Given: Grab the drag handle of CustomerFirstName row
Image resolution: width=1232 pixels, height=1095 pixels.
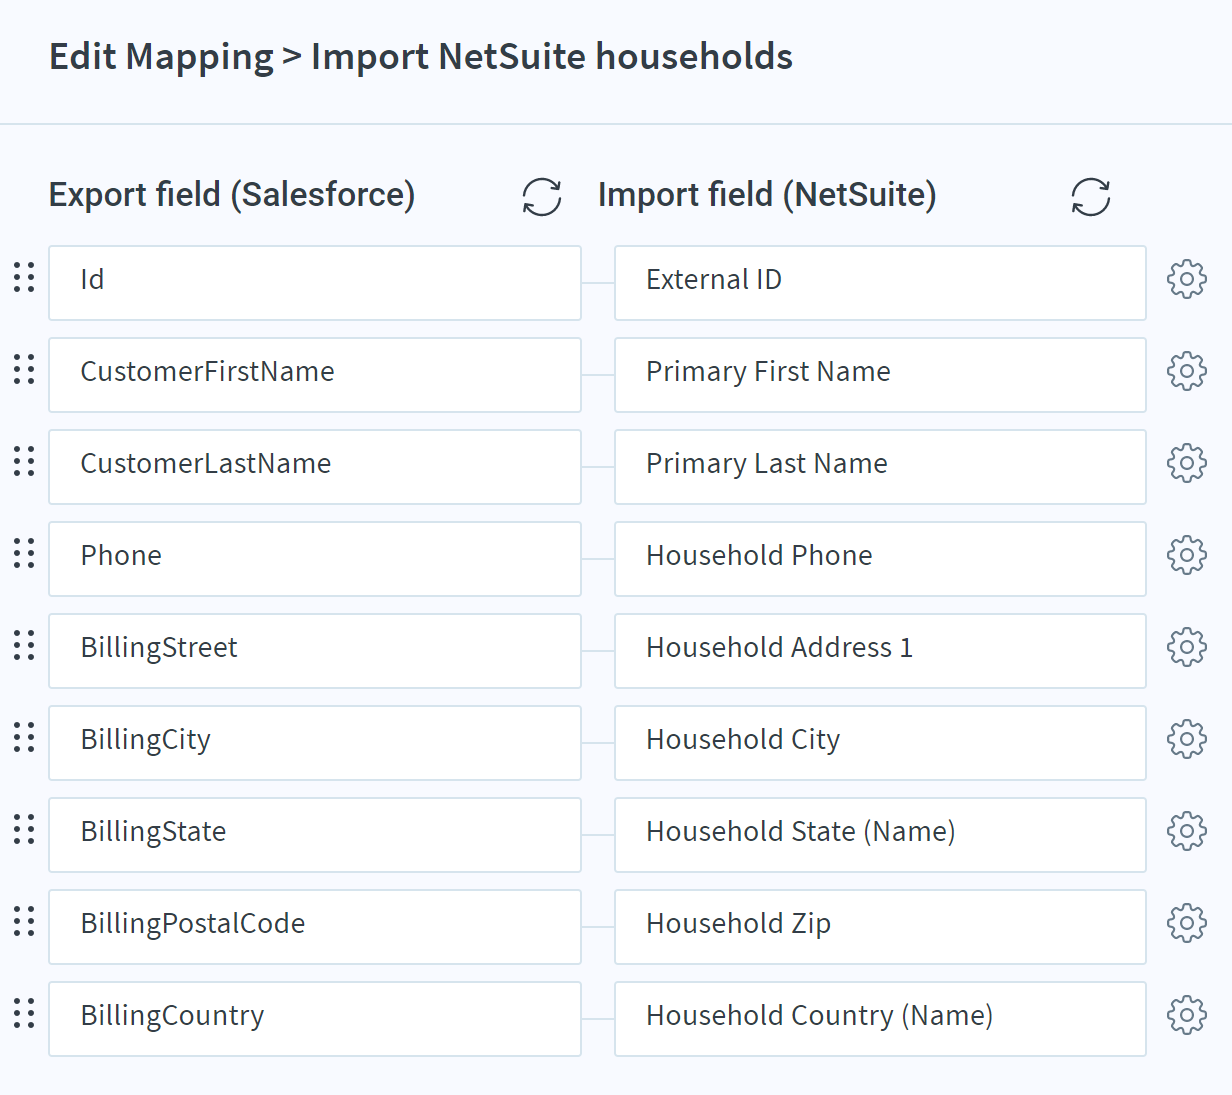Looking at the screenshot, I should [24, 369].
